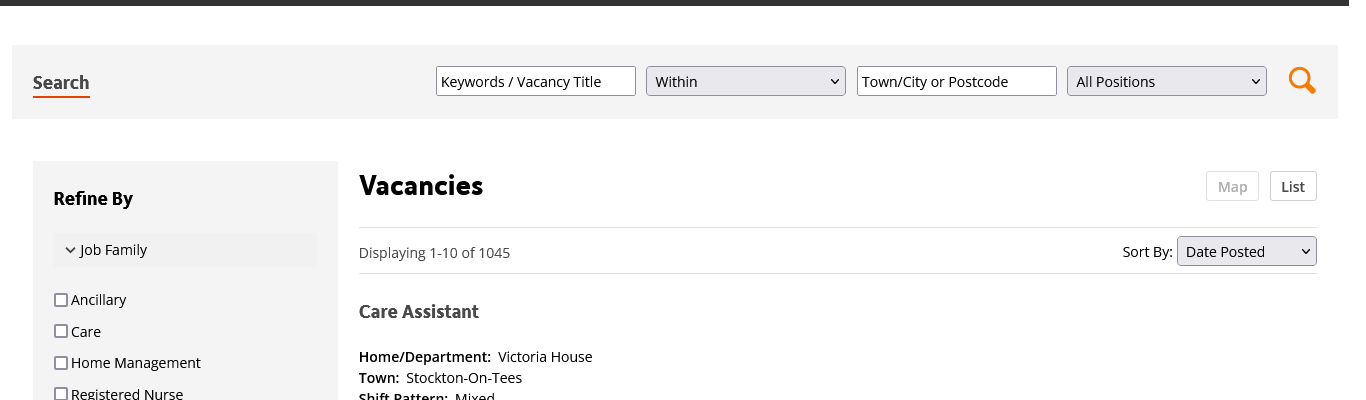The image size is (1366, 400).
Task: Open the Within distance dropdown
Action: 746,82
